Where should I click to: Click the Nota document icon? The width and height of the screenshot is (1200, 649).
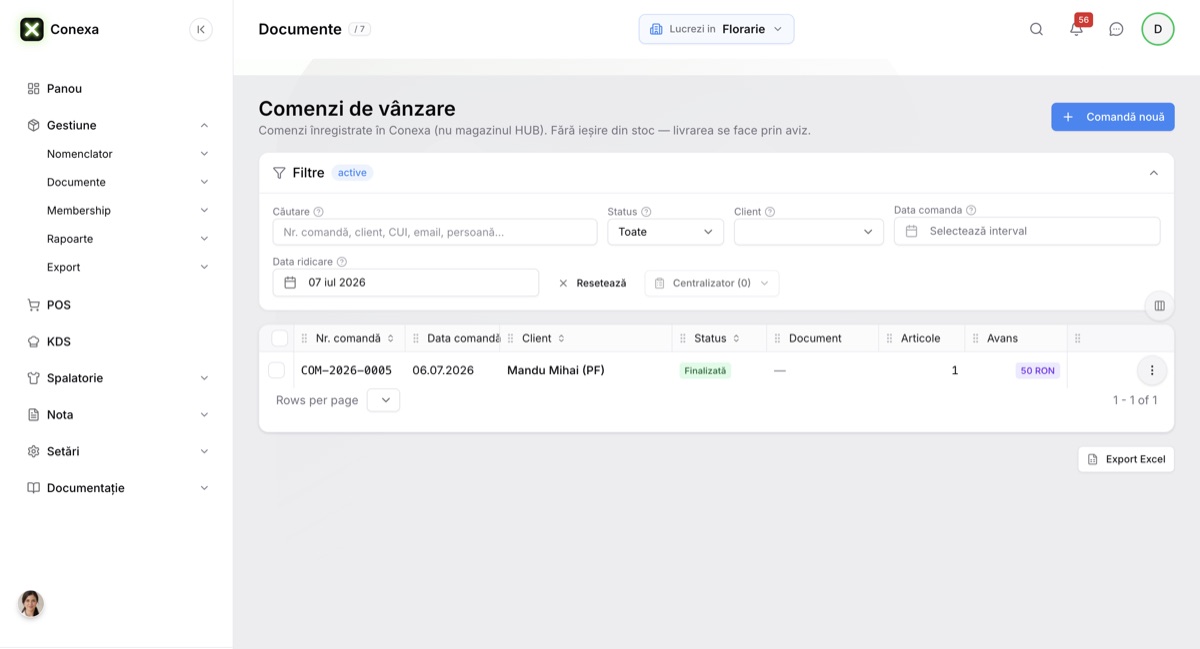33,415
